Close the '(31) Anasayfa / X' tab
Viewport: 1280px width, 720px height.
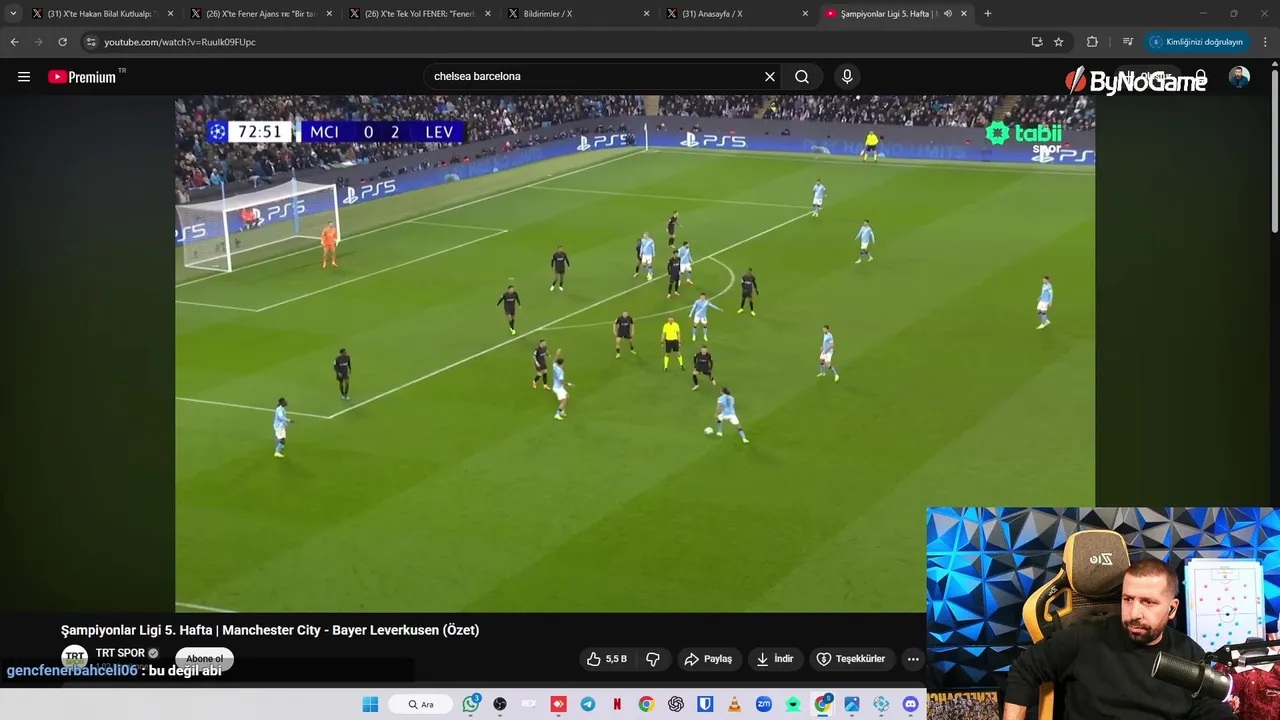(805, 14)
